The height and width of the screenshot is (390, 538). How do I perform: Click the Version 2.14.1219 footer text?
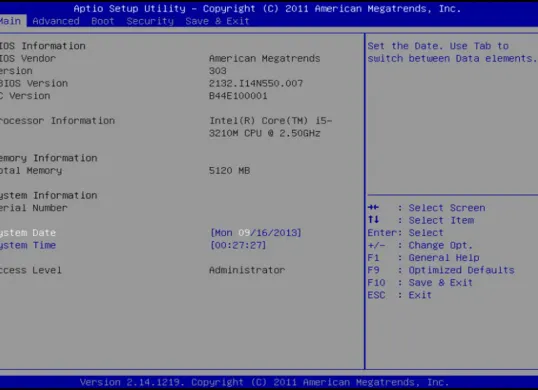coord(264,382)
